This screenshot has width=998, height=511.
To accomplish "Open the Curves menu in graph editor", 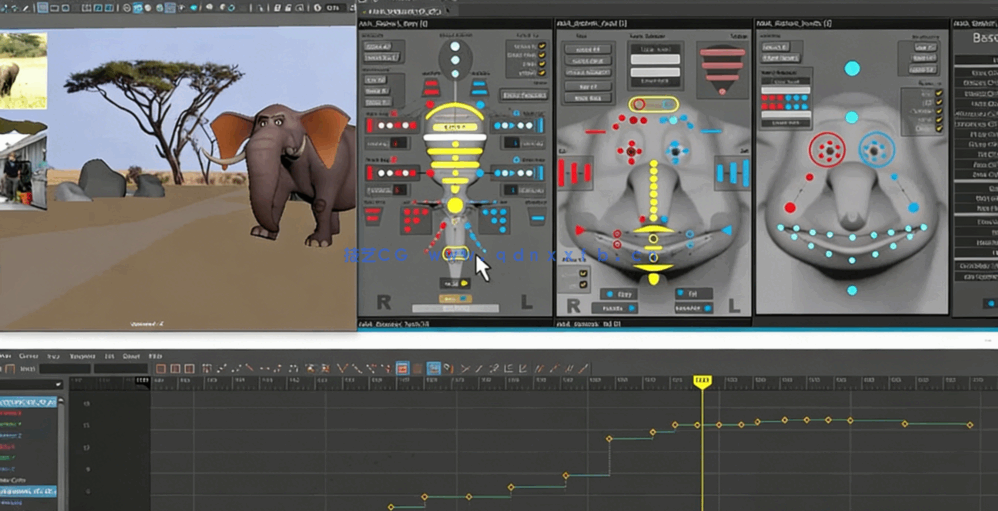I will [x=29, y=356].
